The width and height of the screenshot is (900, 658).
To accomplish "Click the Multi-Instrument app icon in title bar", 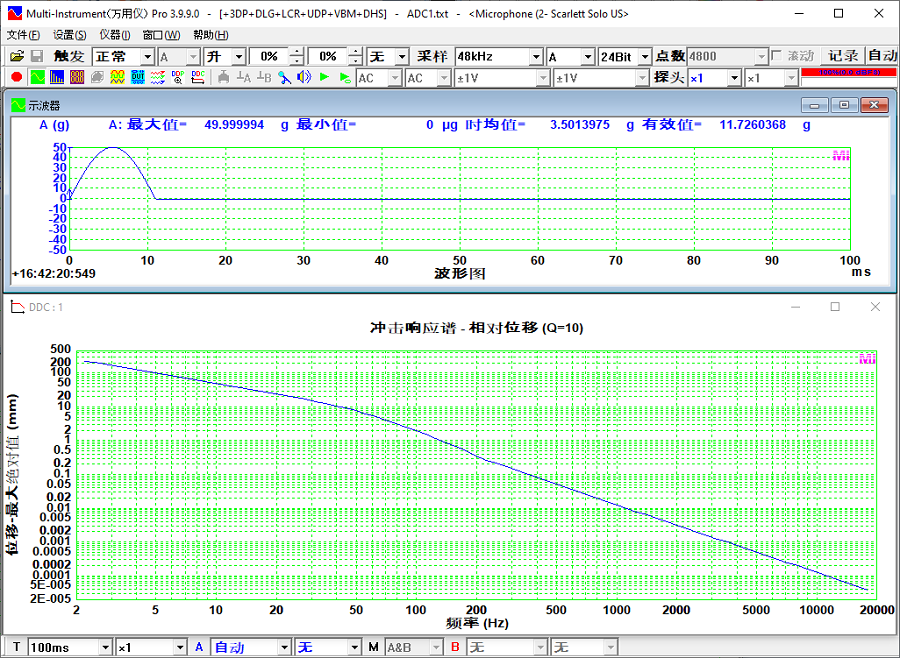I will pos(15,13).
